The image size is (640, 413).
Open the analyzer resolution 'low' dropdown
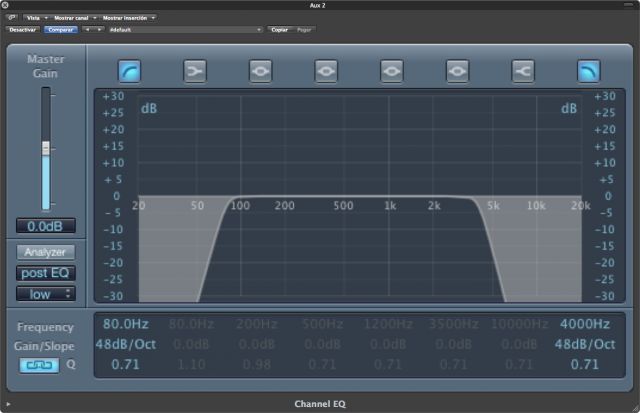point(45,294)
